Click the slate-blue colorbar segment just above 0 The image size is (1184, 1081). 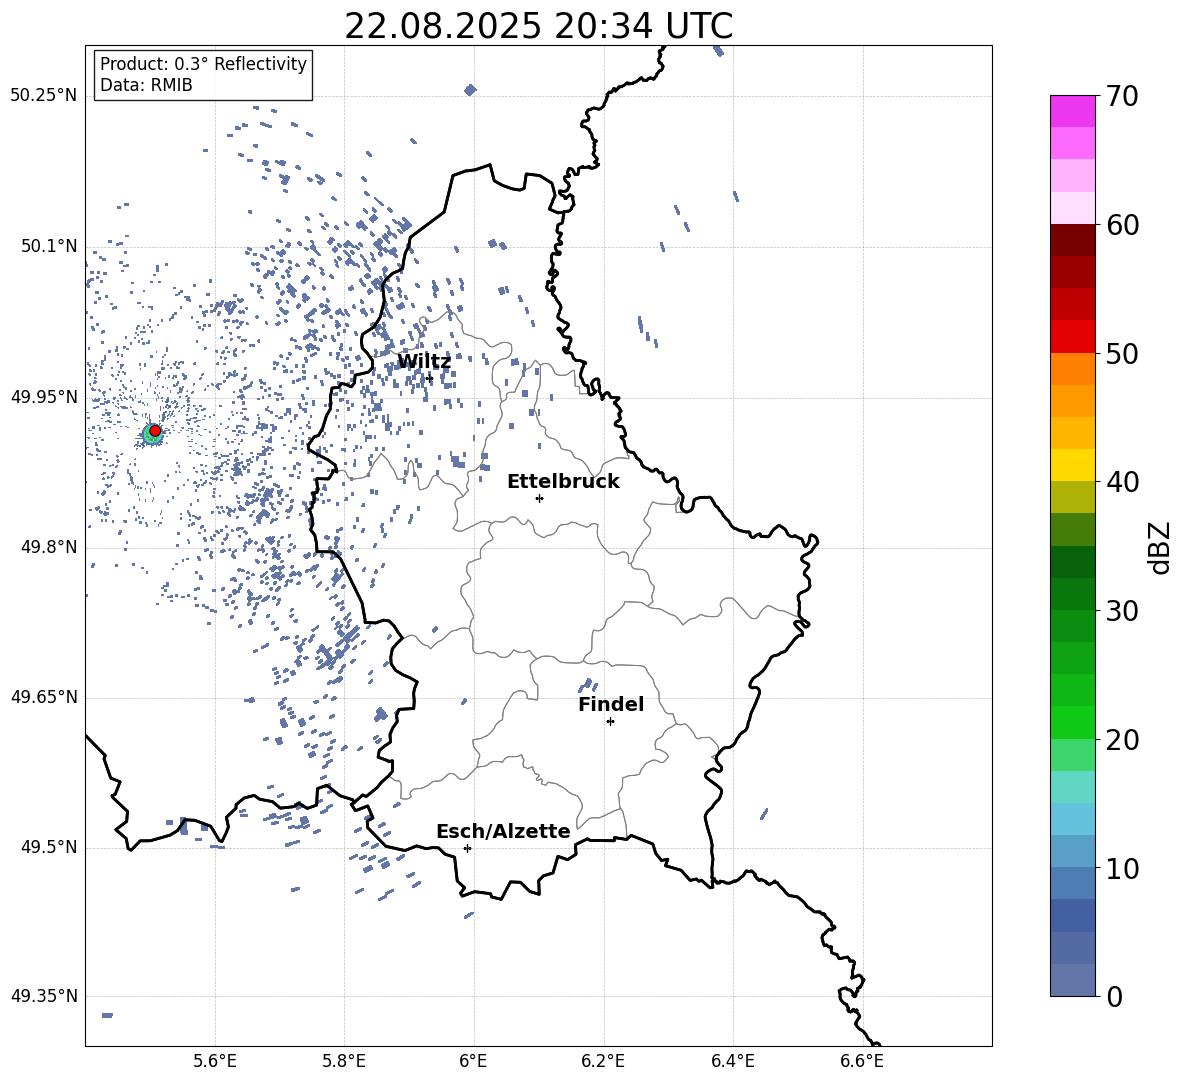point(1072,980)
